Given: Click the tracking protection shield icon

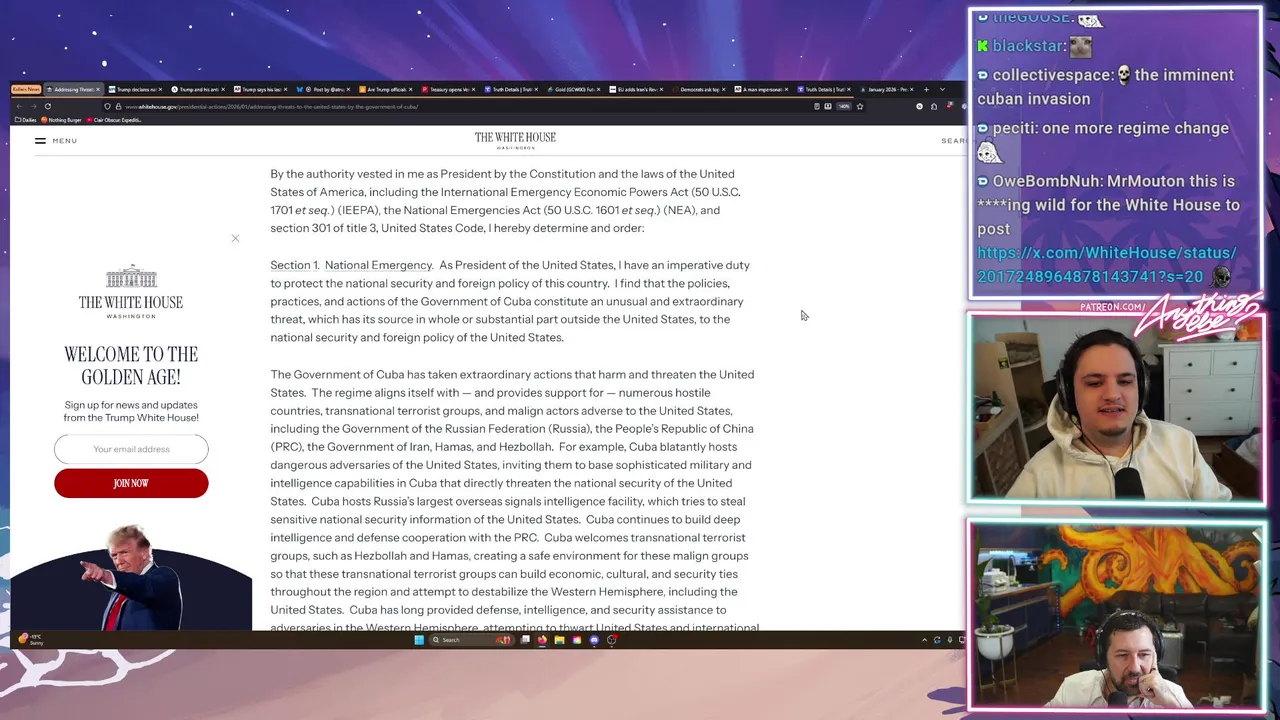Looking at the screenshot, I should click(107, 107).
